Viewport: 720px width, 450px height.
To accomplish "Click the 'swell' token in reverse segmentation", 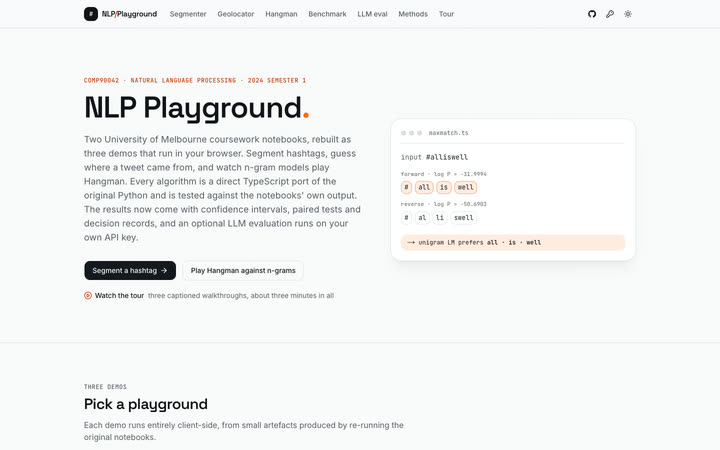I will pyautogui.click(x=463, y=218).
